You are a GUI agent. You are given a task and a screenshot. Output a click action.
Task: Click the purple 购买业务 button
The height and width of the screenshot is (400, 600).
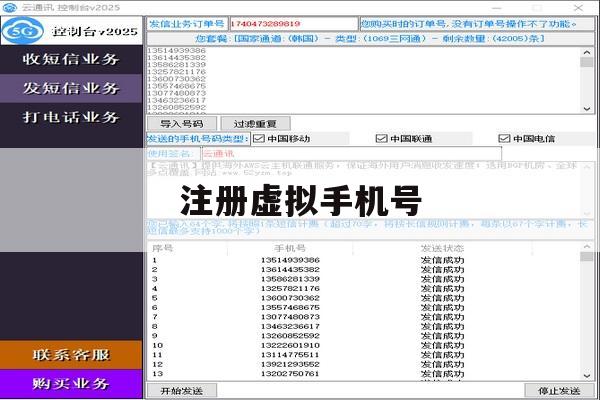coord(71,384)
